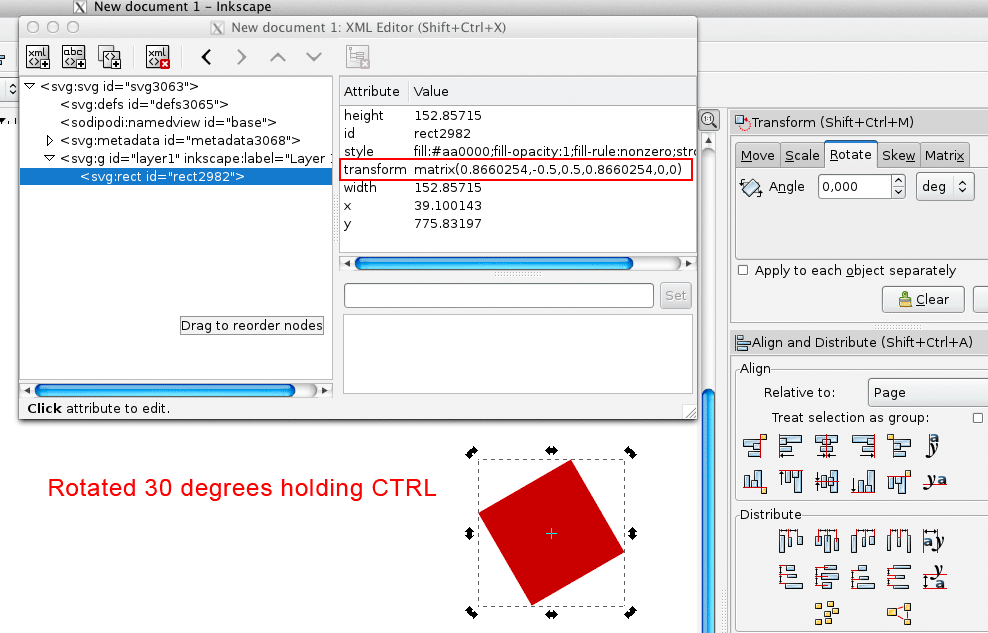Align left edges of objects
Screen dimensions: 988x633
(790, 446)
